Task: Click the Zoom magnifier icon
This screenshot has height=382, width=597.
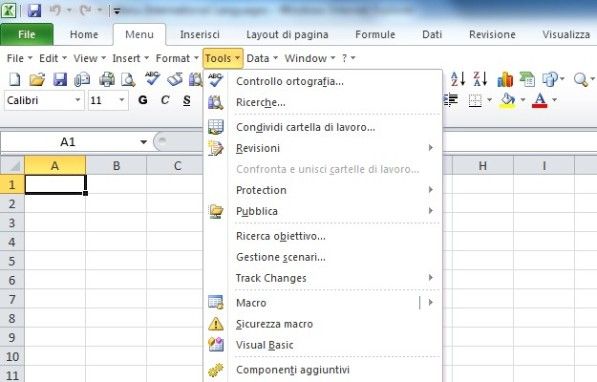Action: [x=581, y=80]
